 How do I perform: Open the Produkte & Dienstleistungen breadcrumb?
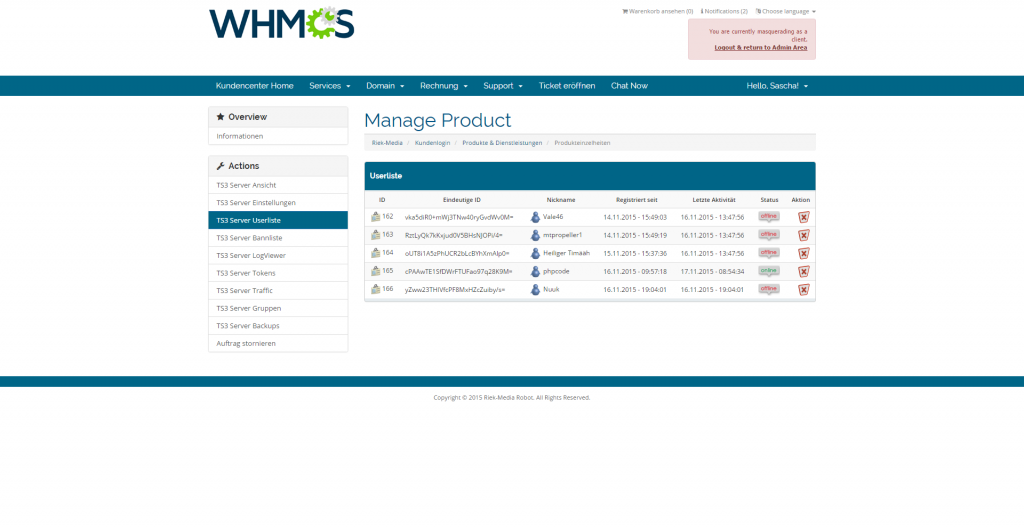pos(501,143)
